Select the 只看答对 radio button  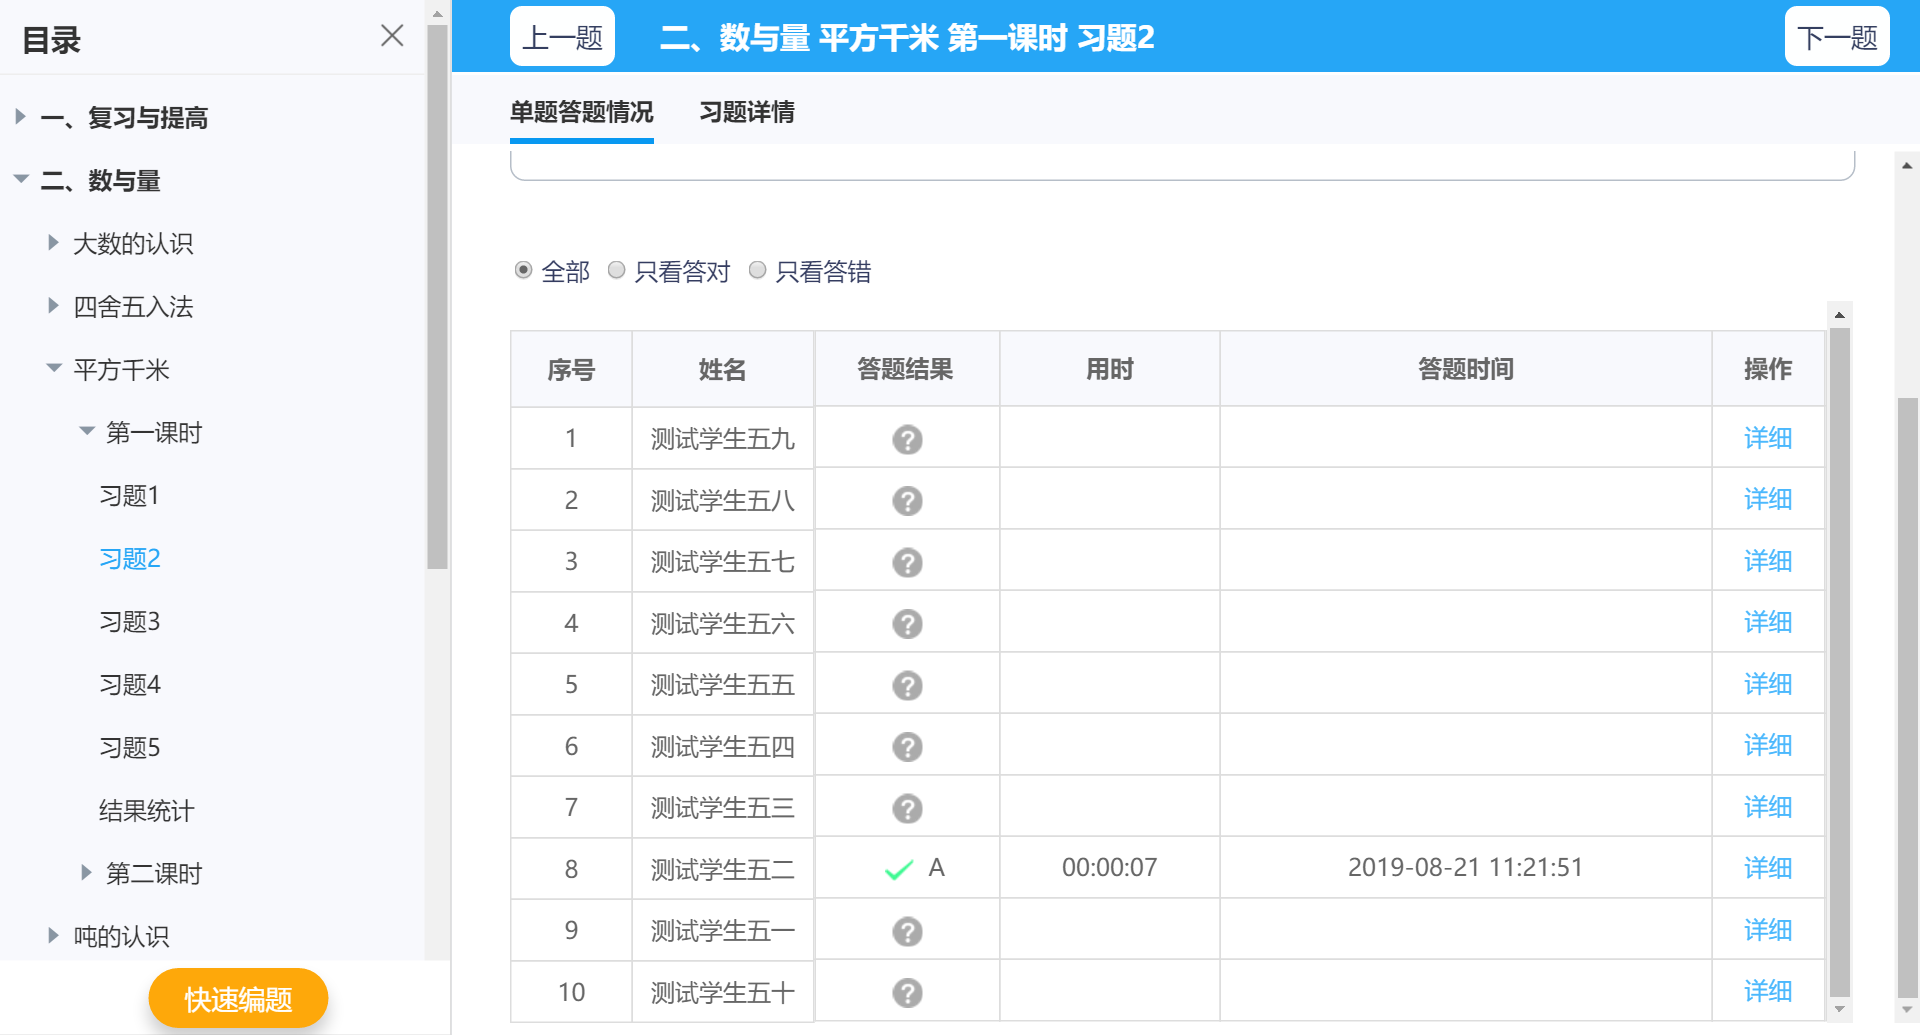pyautogui.click(x=617, y=270)
